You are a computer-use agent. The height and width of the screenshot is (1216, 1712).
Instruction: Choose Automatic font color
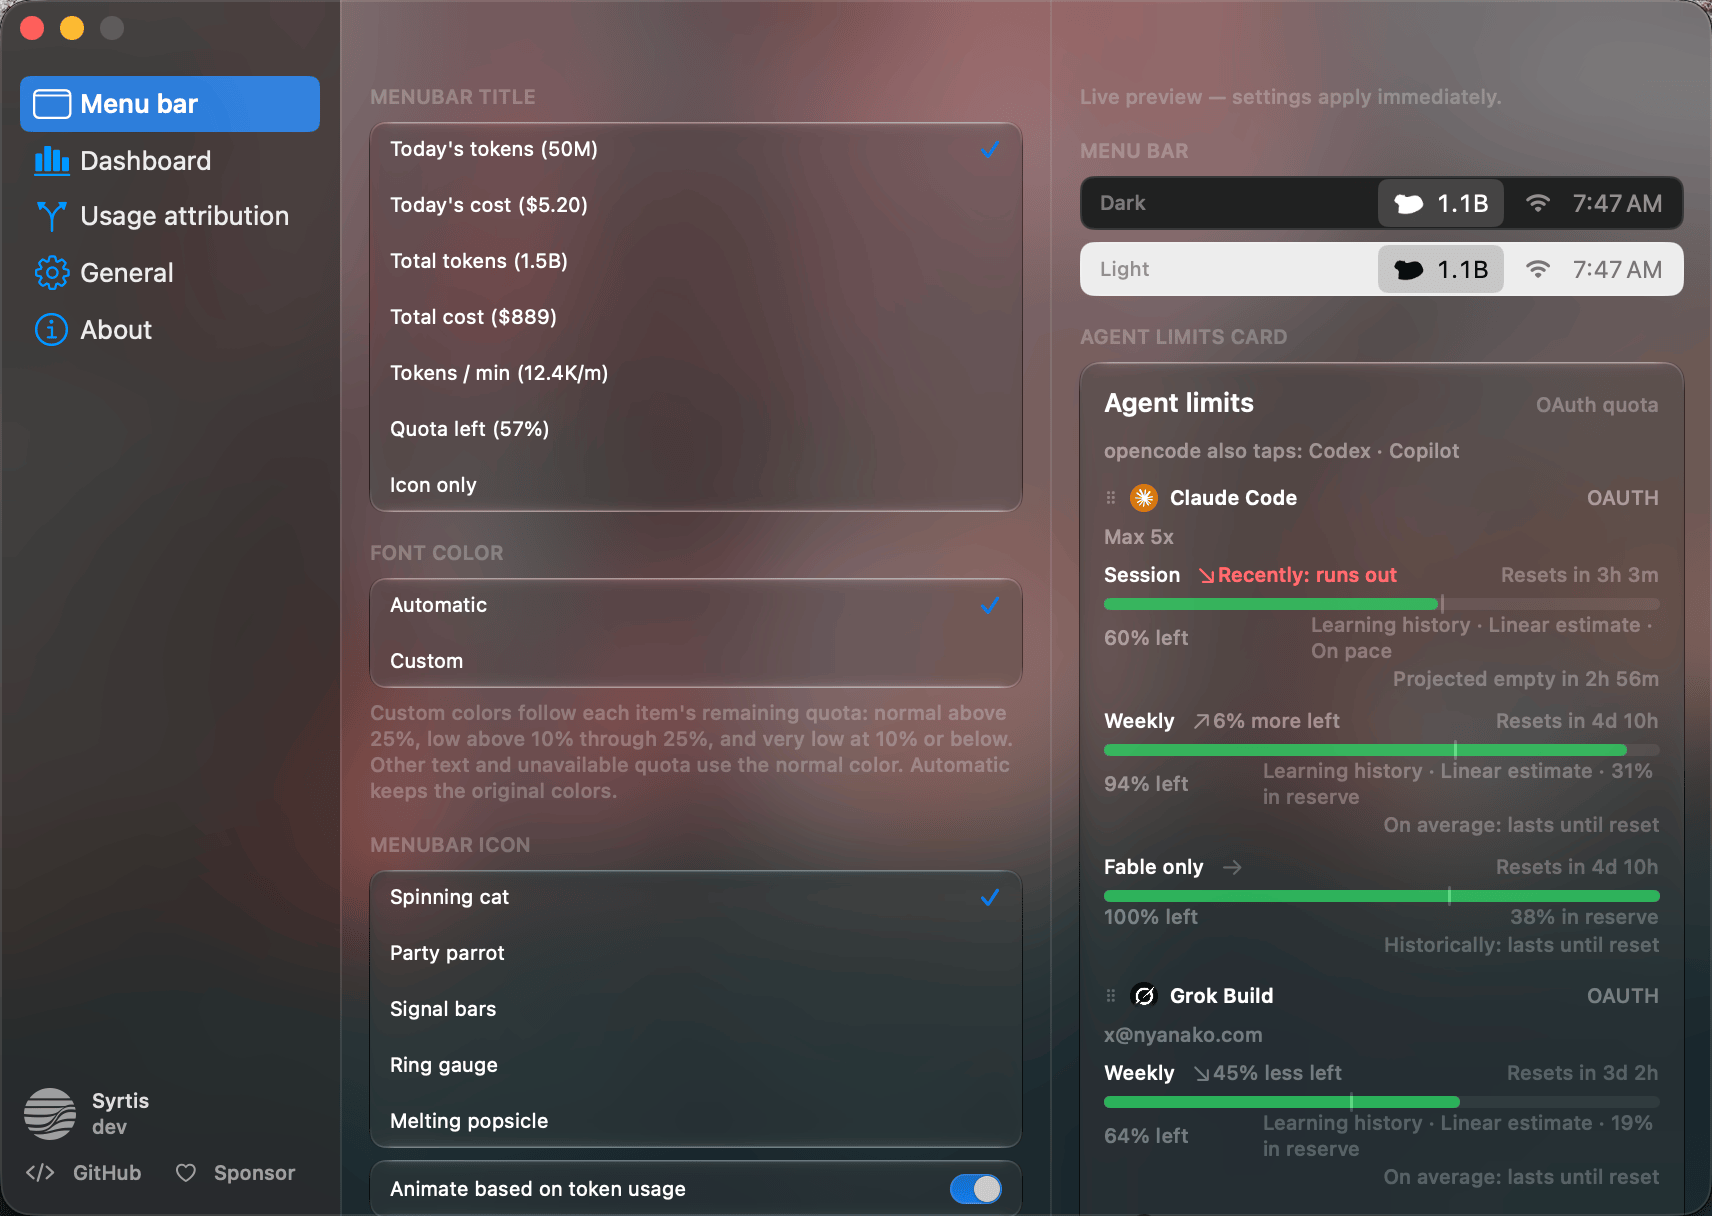(696, 605)
